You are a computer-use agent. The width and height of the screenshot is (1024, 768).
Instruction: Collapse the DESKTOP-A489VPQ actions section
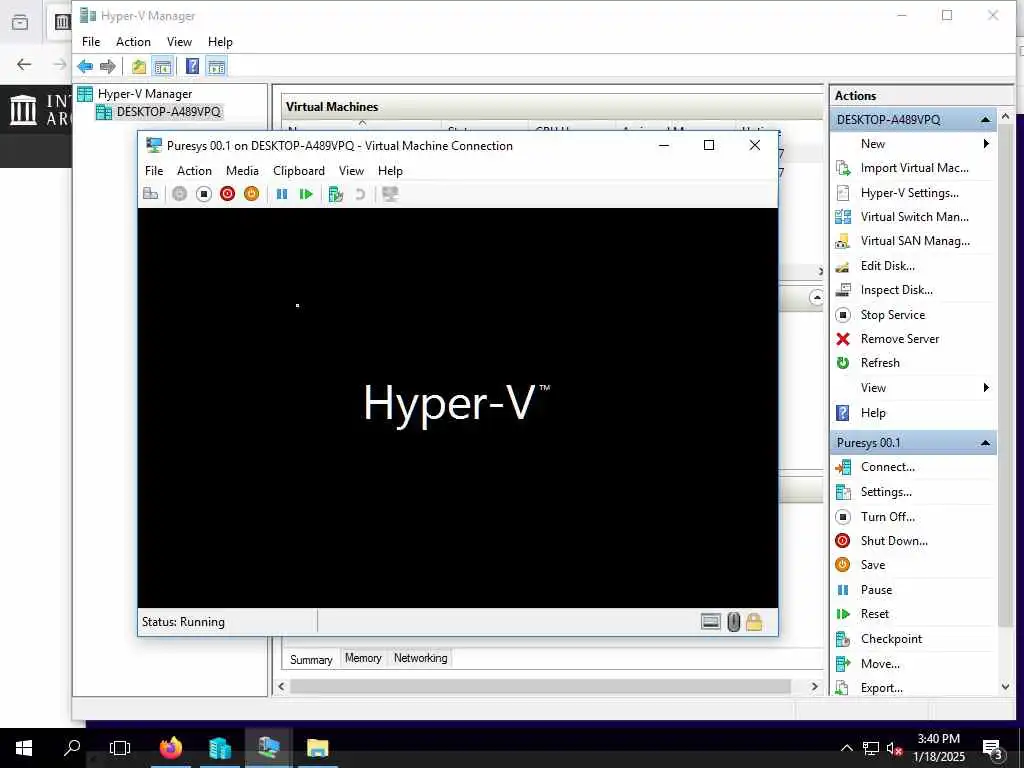click(x=985, y=120)
